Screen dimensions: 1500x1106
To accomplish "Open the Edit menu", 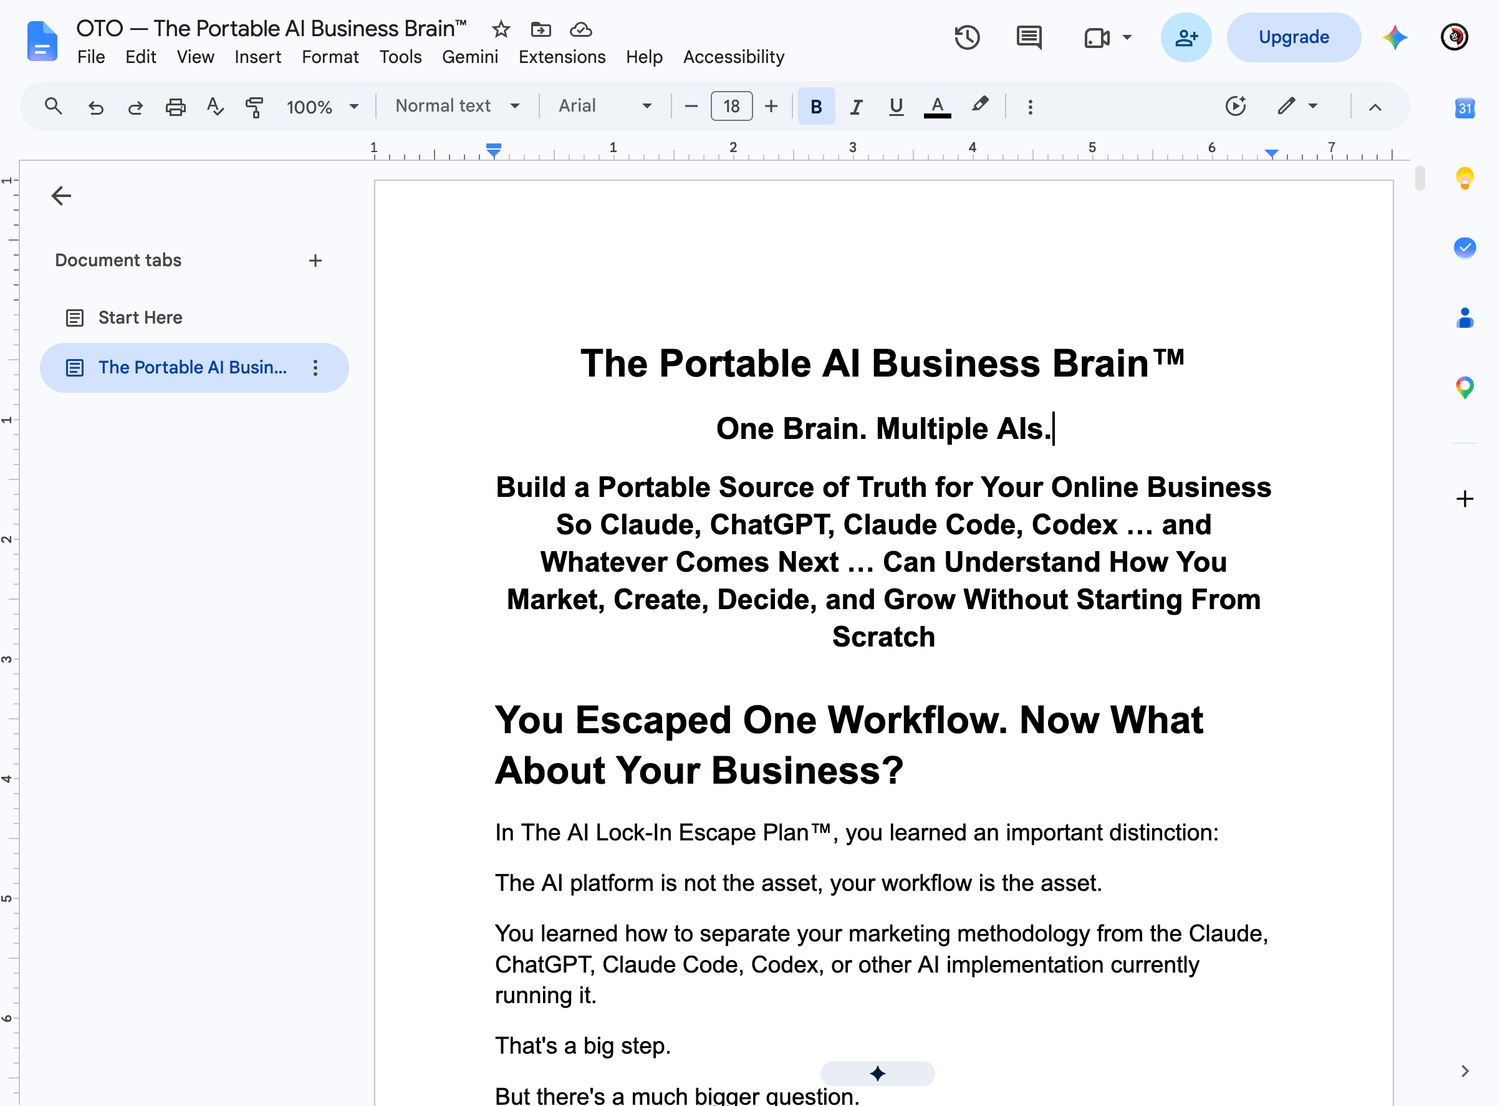I will pyautogui.click(x=141, y=57).
